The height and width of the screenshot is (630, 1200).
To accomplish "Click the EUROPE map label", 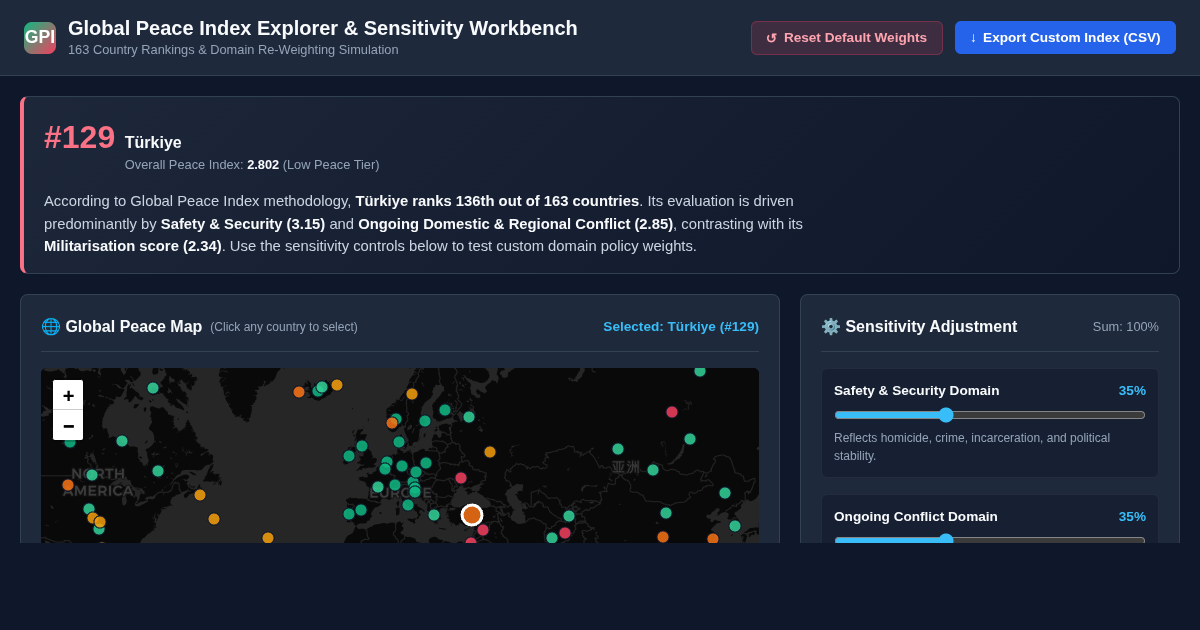I will [401, 492].
